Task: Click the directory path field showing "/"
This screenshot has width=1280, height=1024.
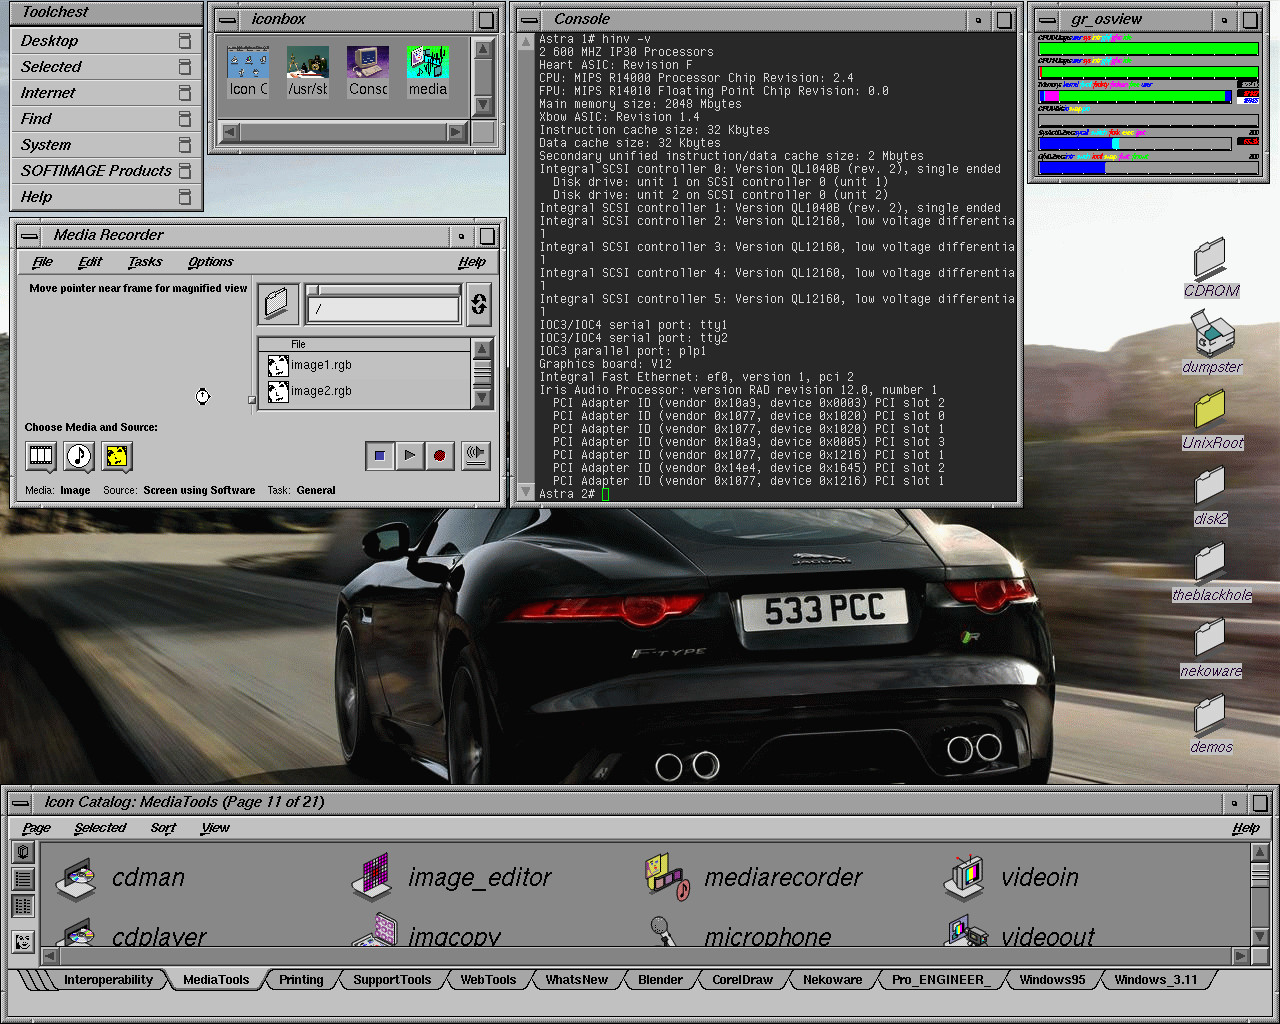Action: (x=384, y=310)
